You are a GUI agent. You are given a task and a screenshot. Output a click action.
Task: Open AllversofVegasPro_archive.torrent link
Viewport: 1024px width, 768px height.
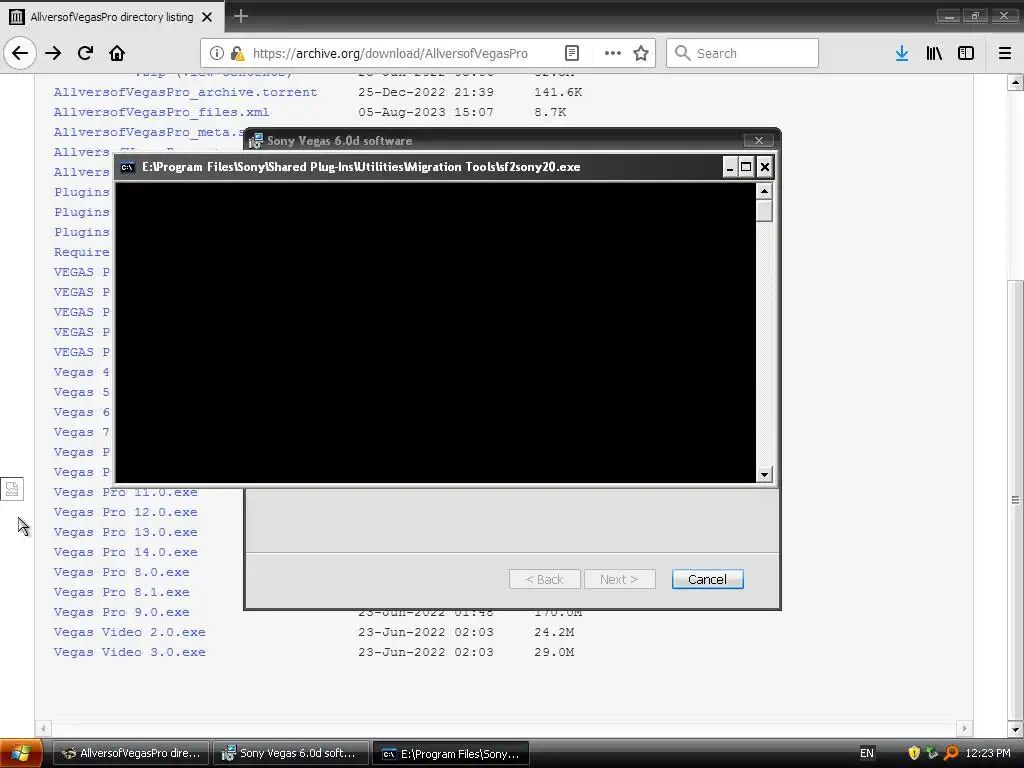pyautogui.click(x=185, y=92)
